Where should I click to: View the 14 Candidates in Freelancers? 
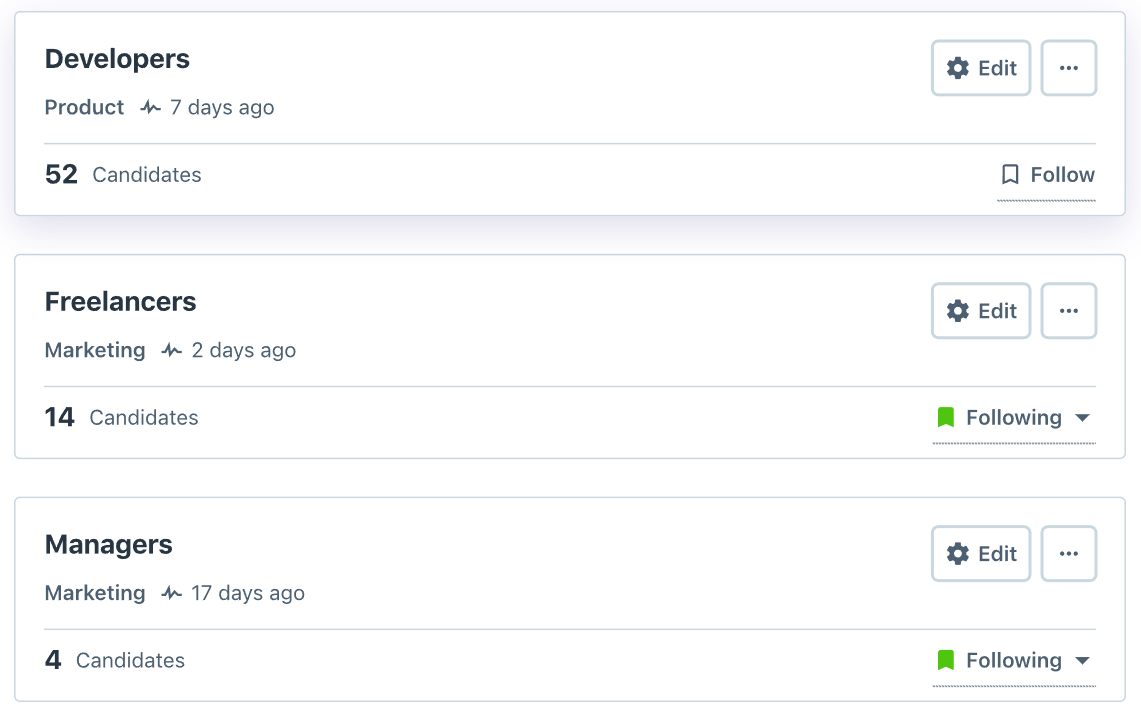(121, 418)
